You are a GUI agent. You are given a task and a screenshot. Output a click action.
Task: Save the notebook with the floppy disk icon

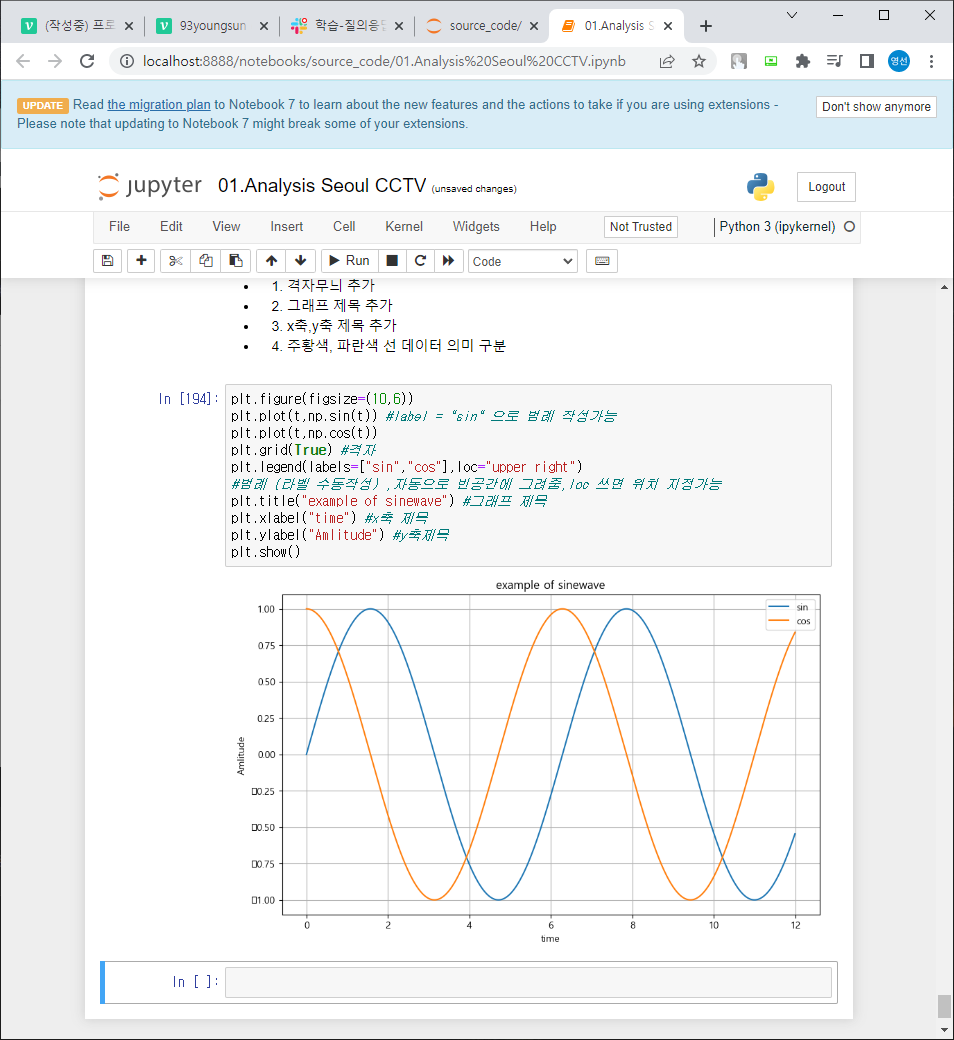tap(107, 261)
